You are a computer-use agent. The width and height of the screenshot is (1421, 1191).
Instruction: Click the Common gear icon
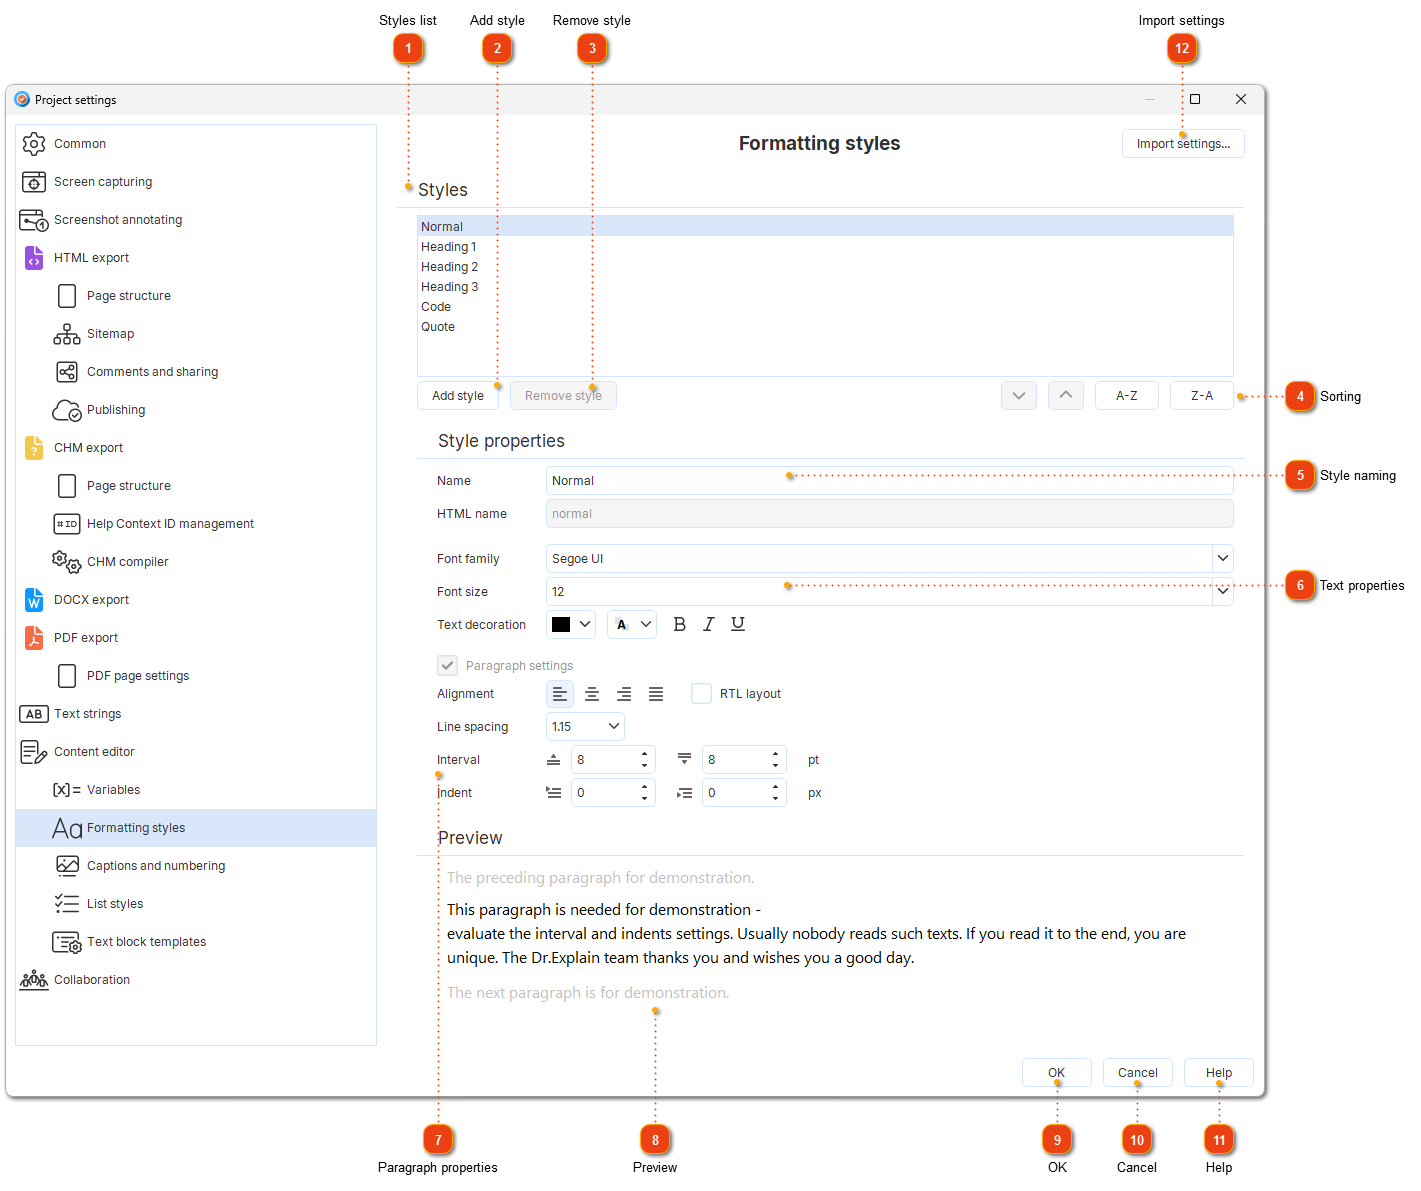coord(34,144)
